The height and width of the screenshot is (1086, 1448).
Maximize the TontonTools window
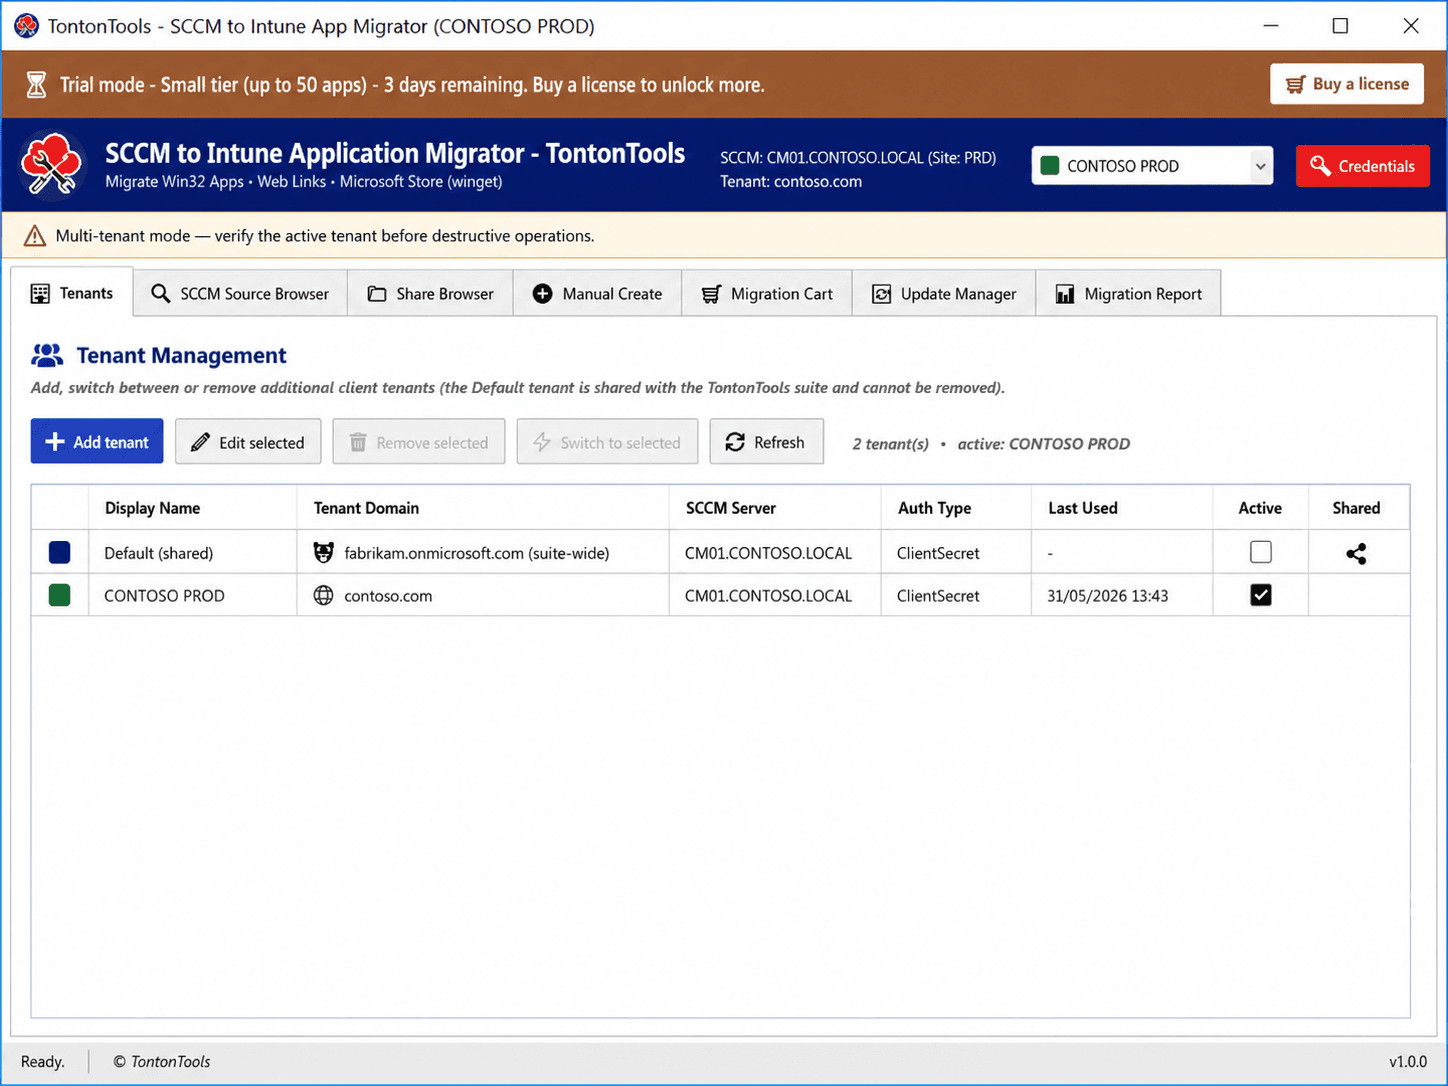pyautogui.click(x=1340, y=26)
